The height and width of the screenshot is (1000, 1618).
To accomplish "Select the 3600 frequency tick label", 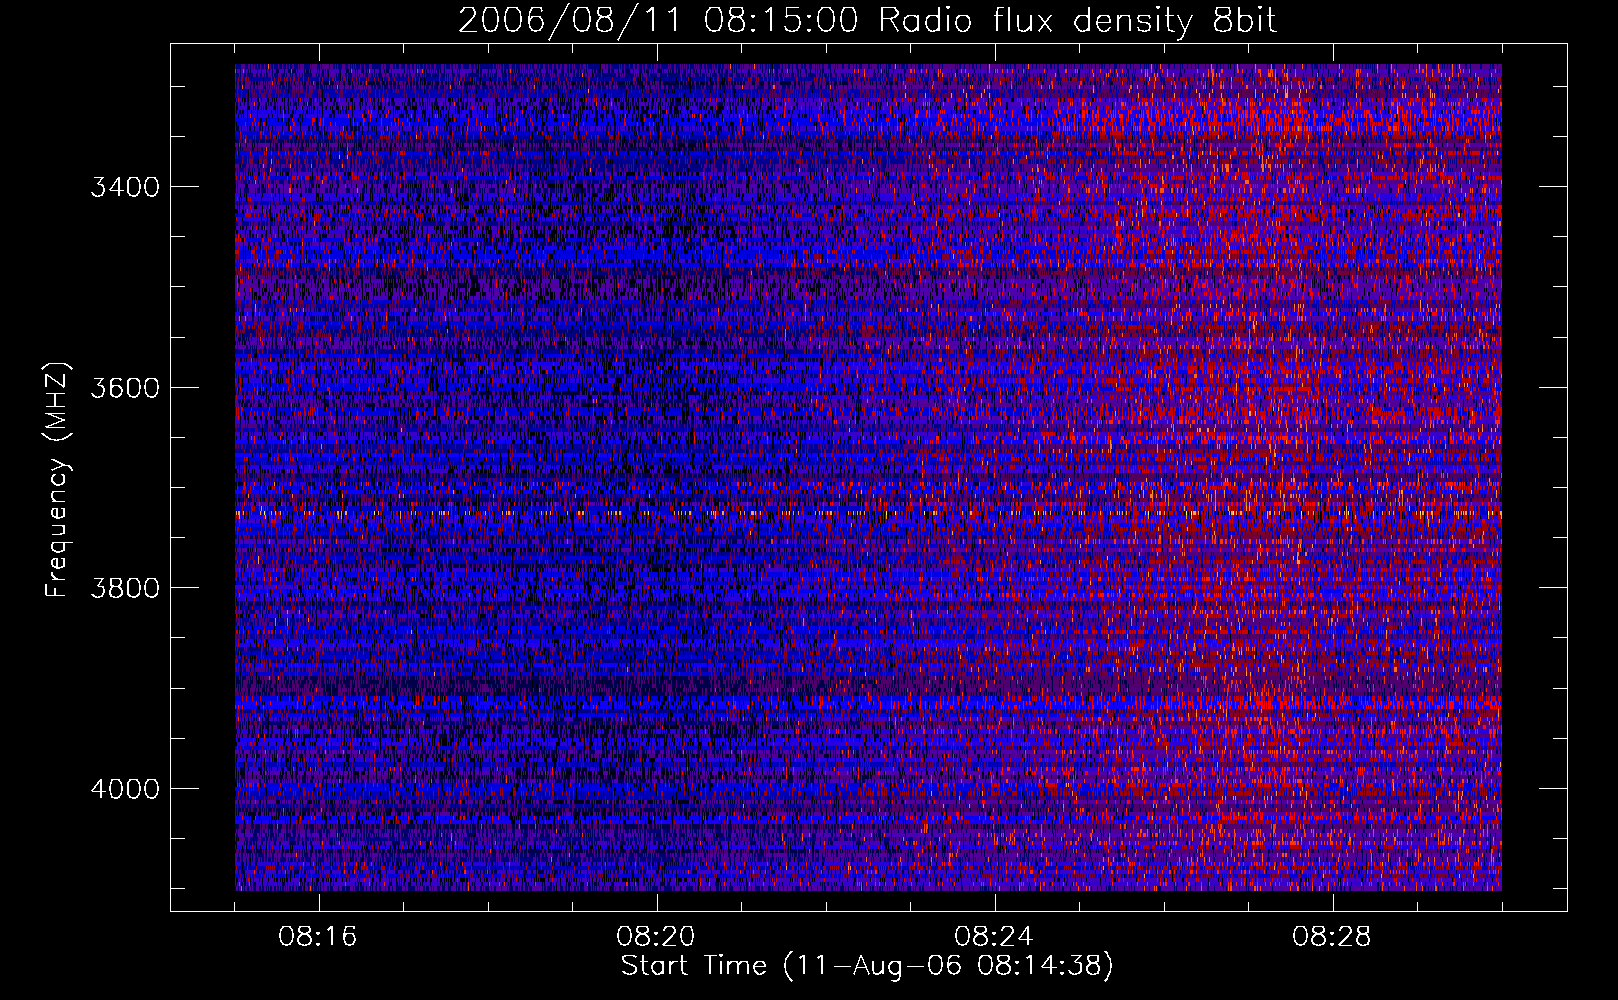I will [125, 387].
